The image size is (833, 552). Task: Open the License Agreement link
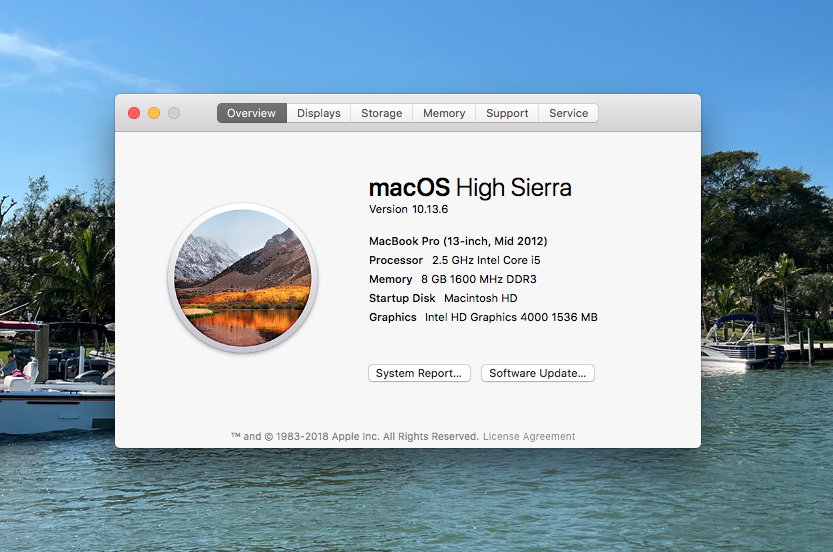(529, 436)
